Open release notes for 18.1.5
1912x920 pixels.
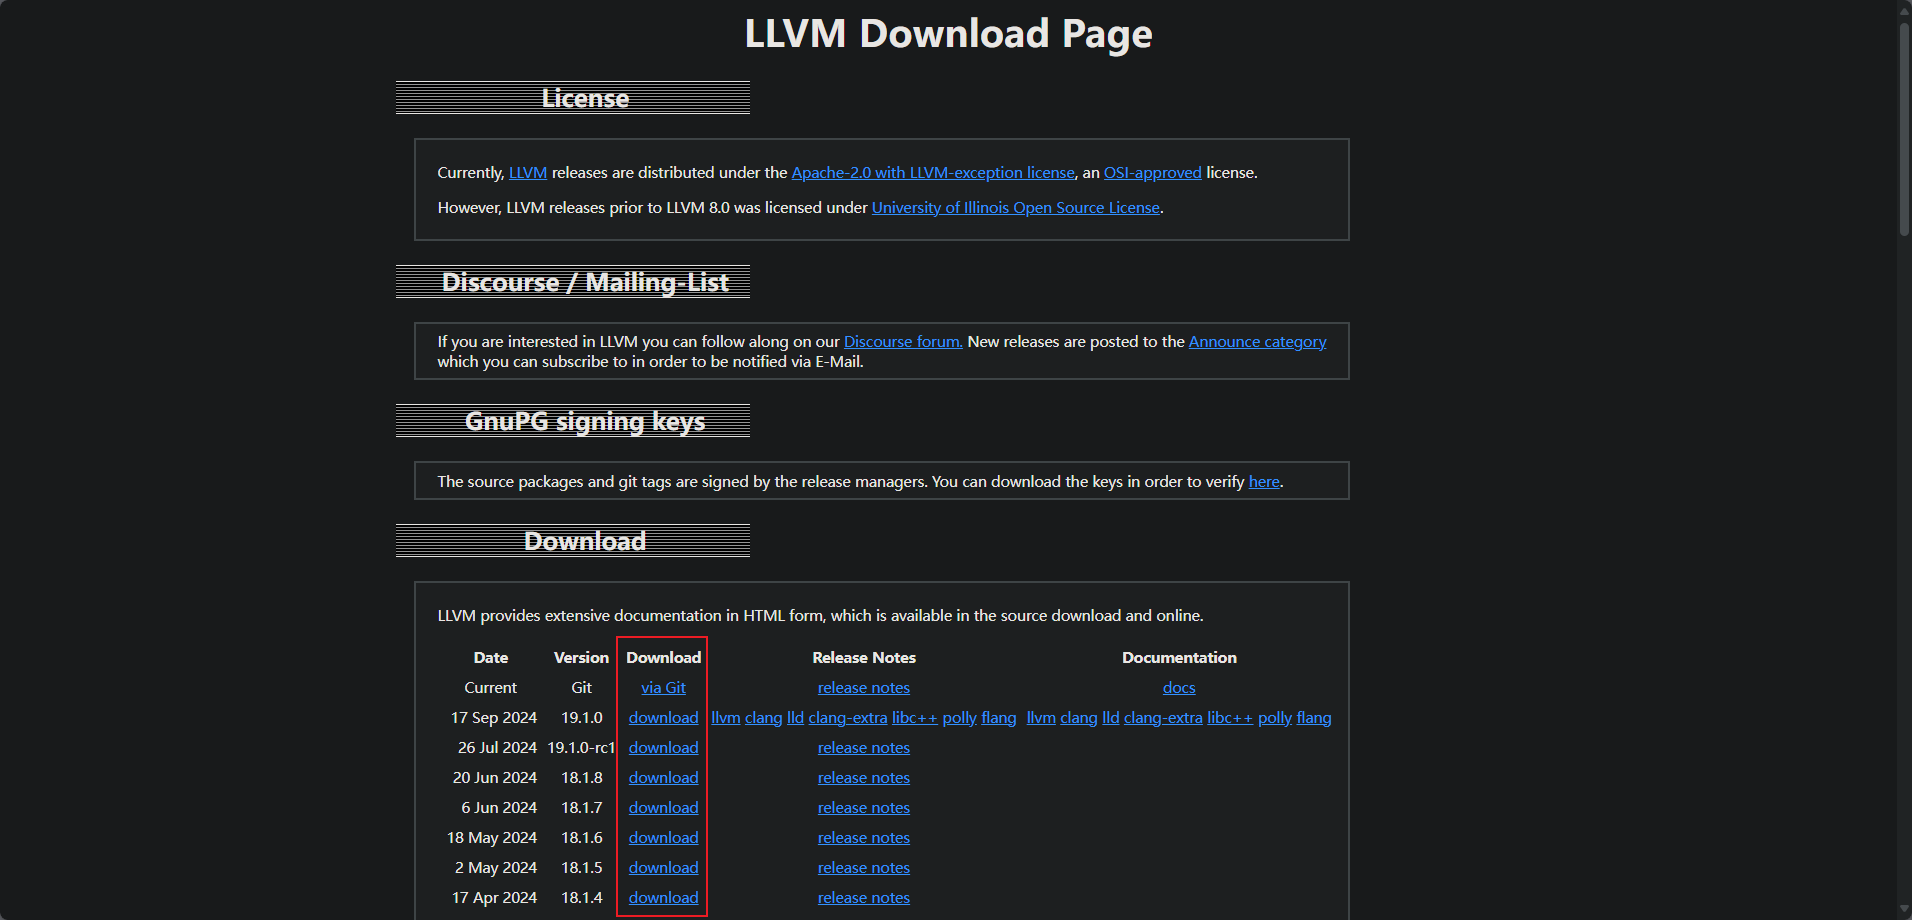point(864,868)
